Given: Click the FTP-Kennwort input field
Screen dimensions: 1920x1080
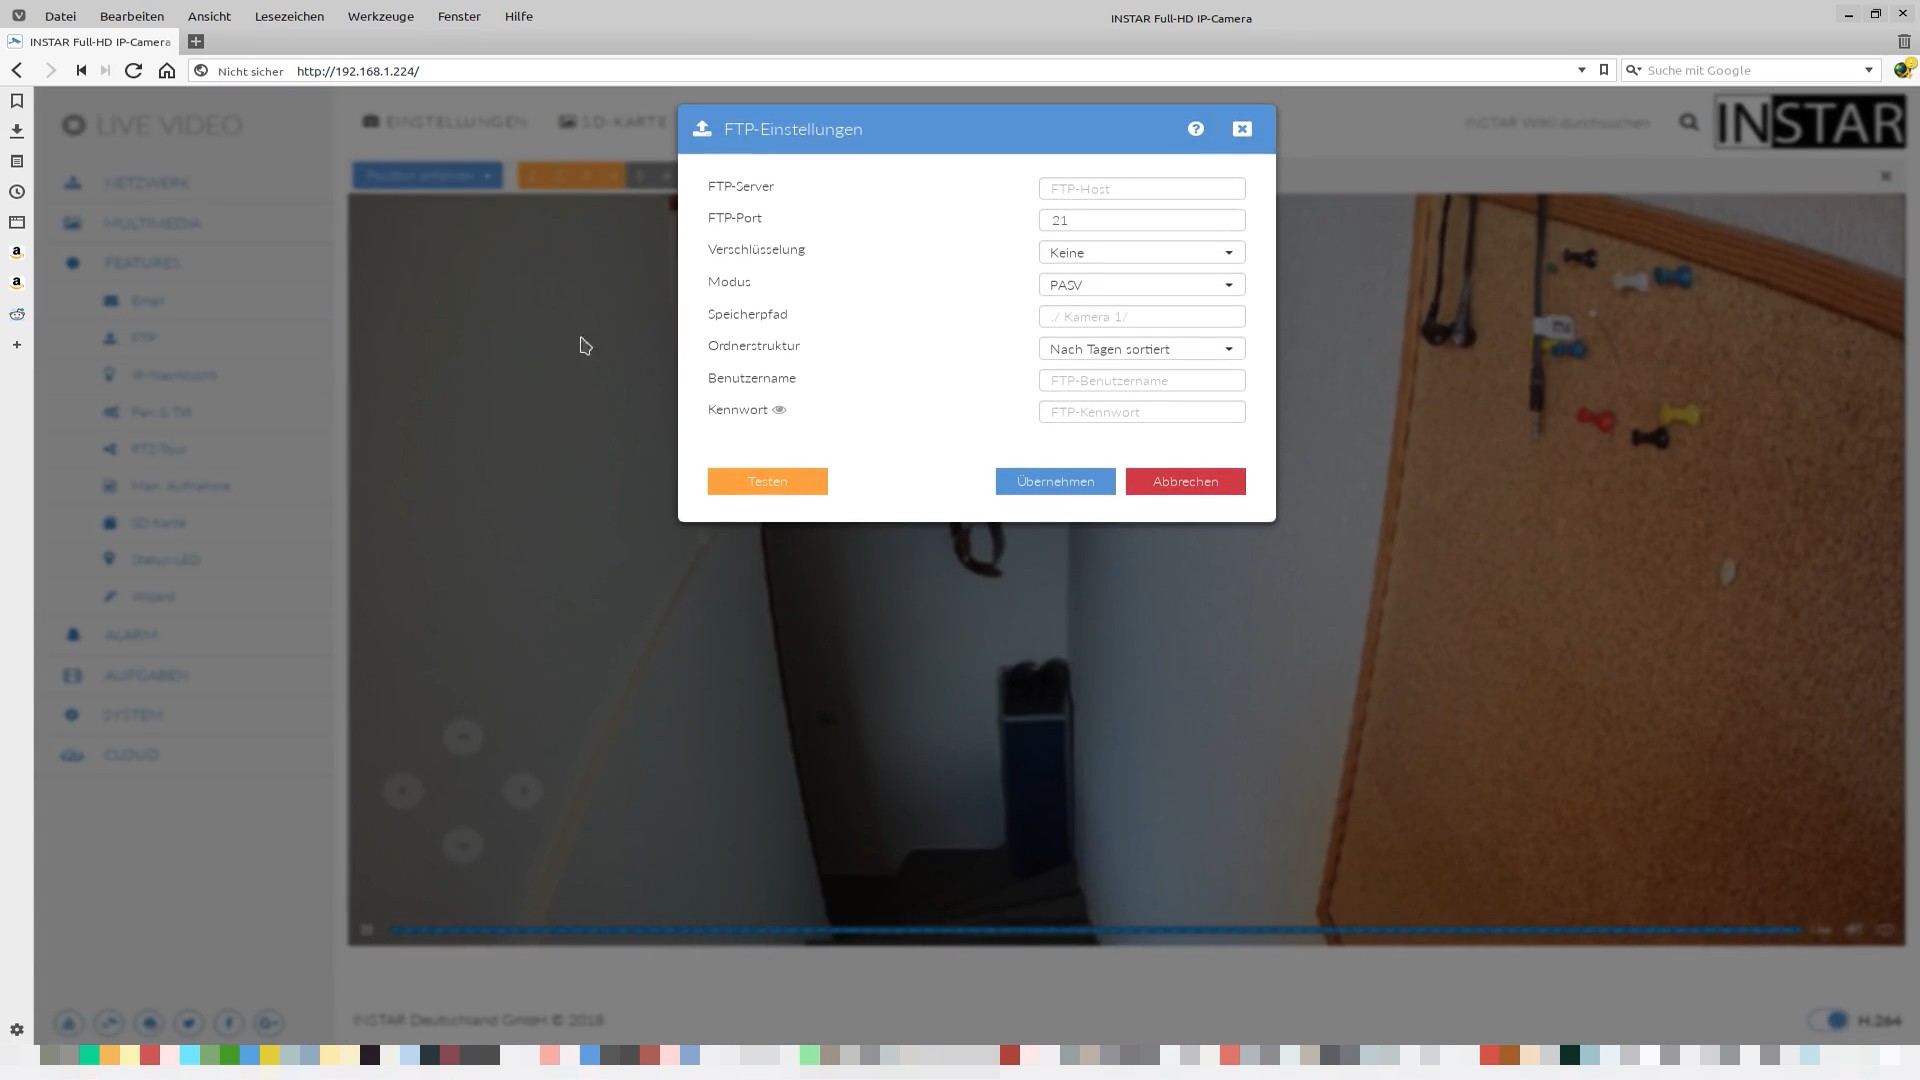Looking at the screenshot, I should (1142, 412).
